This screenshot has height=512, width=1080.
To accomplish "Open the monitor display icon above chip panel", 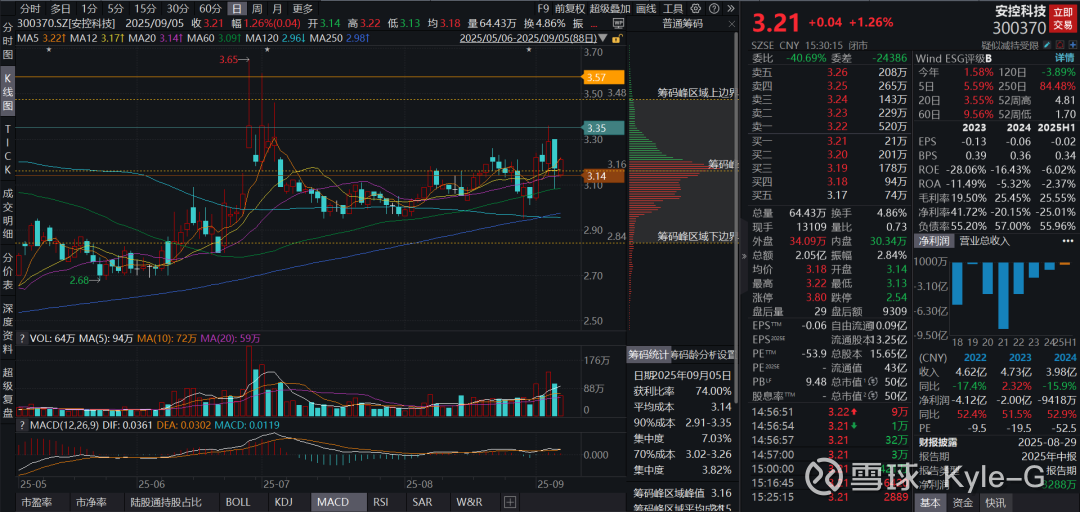I will click(619, 23).
